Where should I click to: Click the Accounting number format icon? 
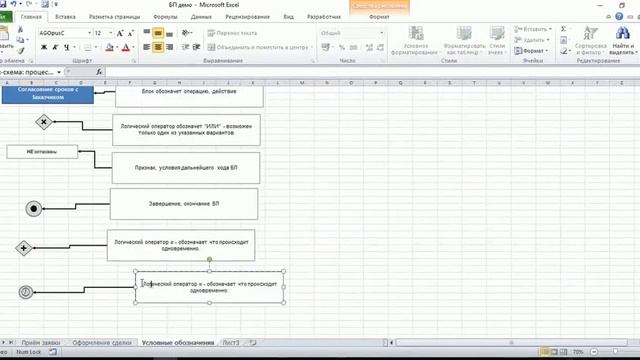point(325,47)
